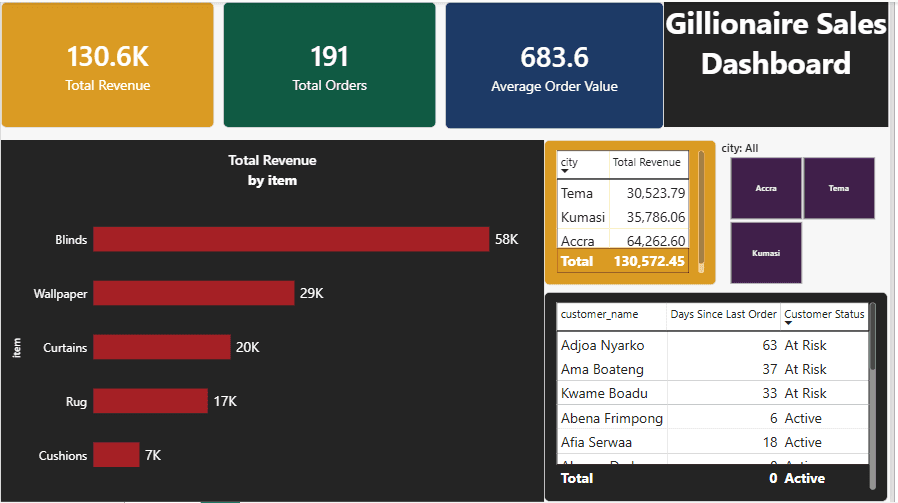Screen dimensions: 898x503
Task: Sort city table by city column header
Action: (583, 164)
